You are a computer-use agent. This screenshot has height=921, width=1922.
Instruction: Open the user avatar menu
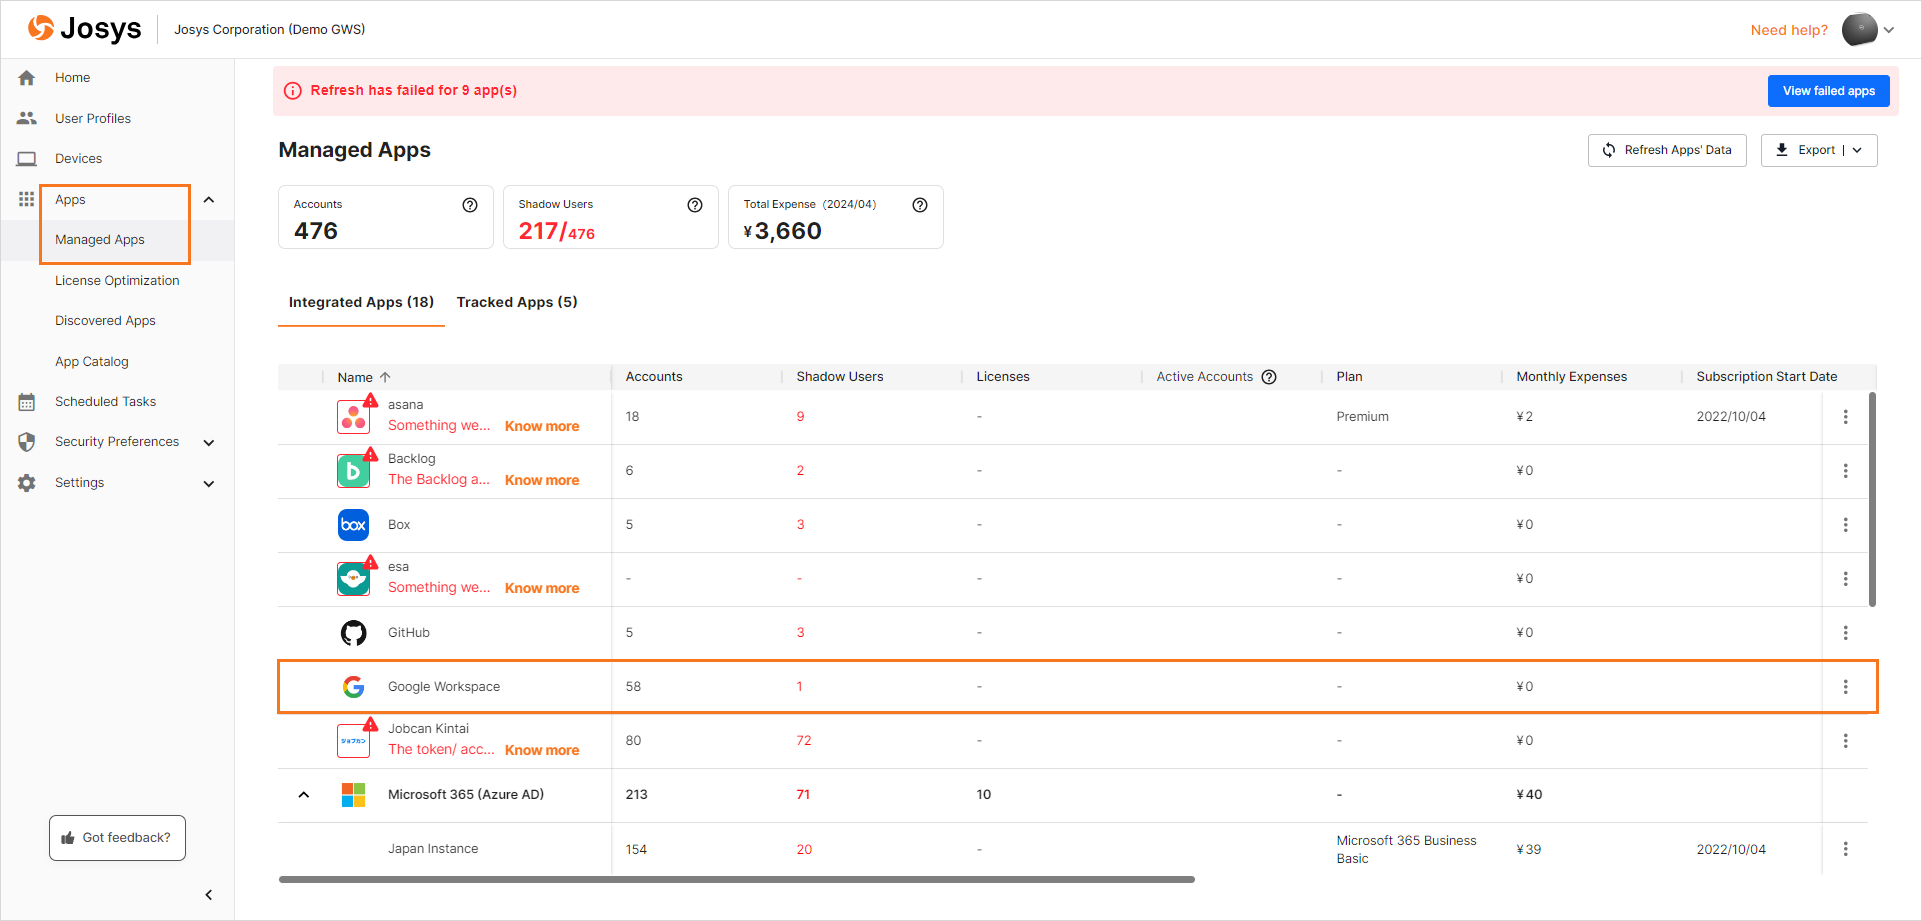1868,30
